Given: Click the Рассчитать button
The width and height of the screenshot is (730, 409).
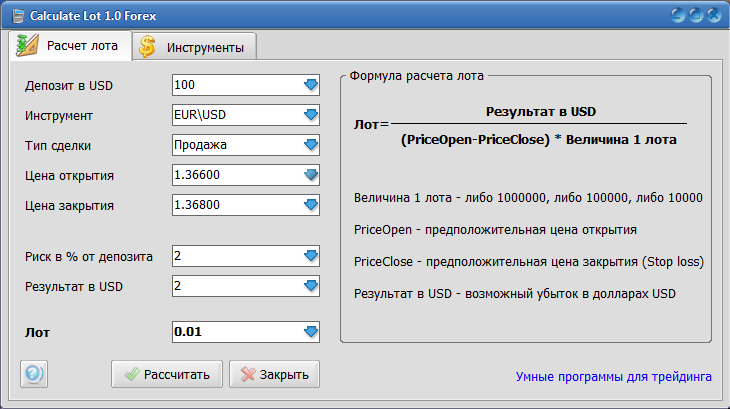Looking at the screenshot, I should tap(167, 374).
